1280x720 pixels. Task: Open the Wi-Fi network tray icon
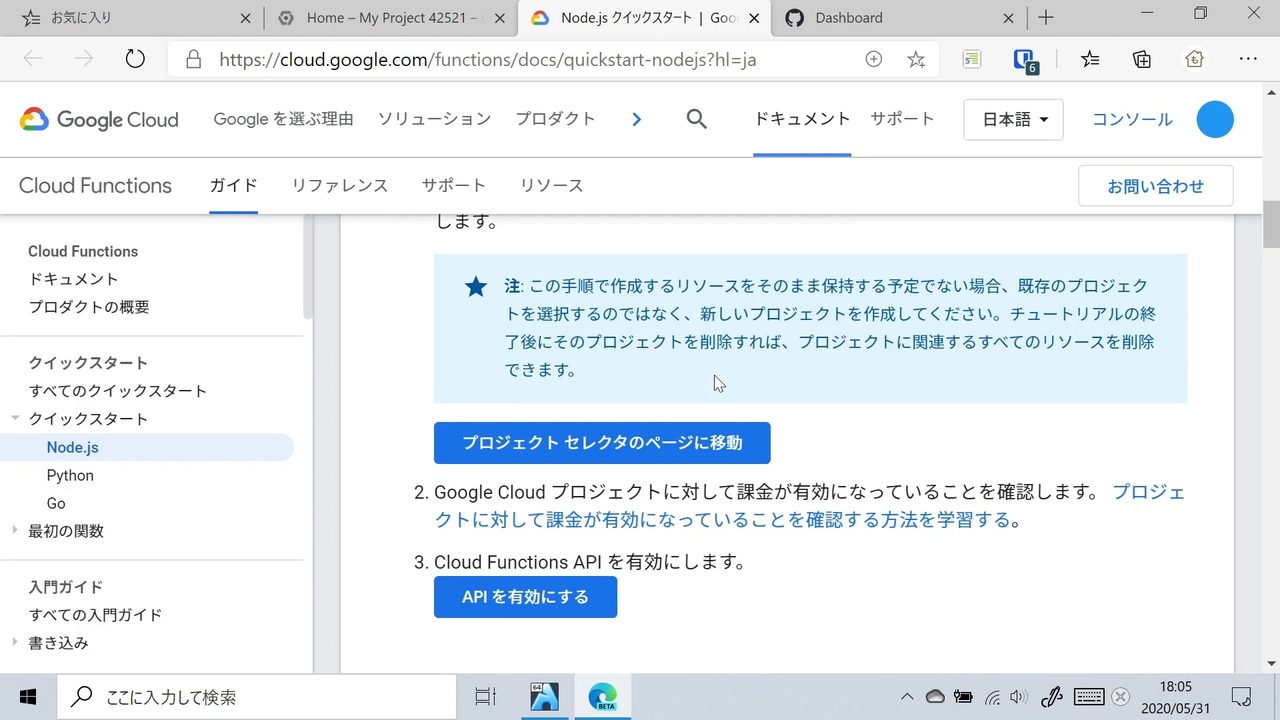pyautogui.click(x=992, y=697)
